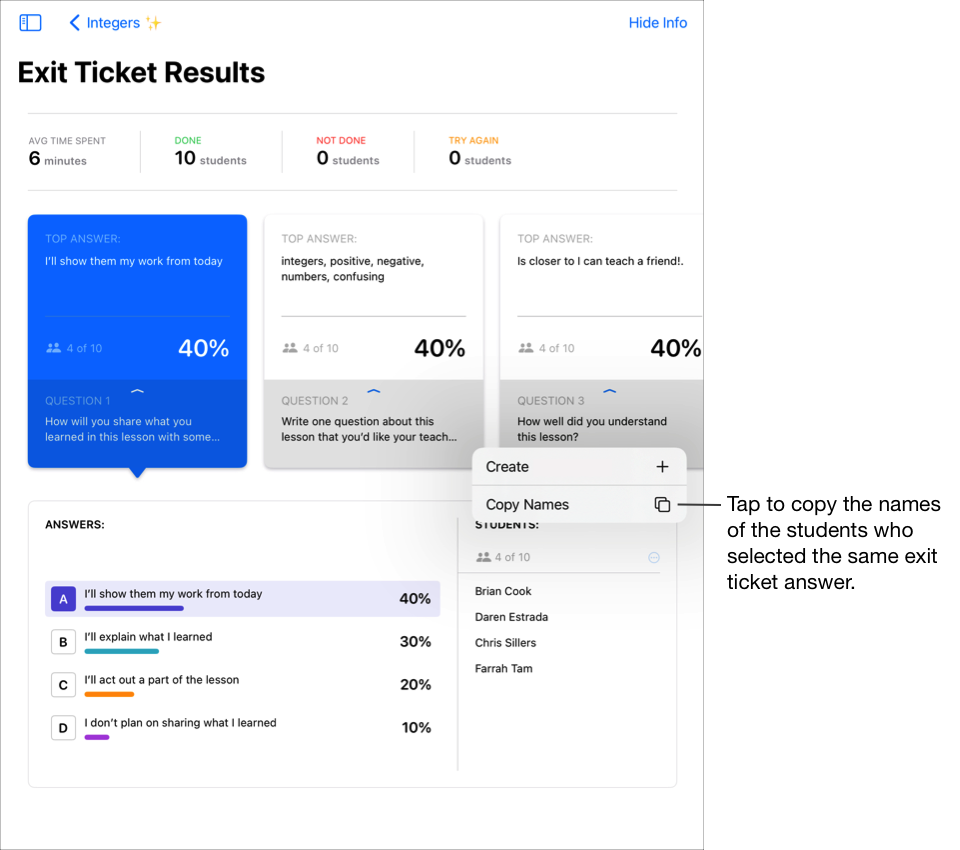This screenshot has height=850, width=960.
Task: Toggle the sidebar panel icon
Action: click(x=31, y=23)
